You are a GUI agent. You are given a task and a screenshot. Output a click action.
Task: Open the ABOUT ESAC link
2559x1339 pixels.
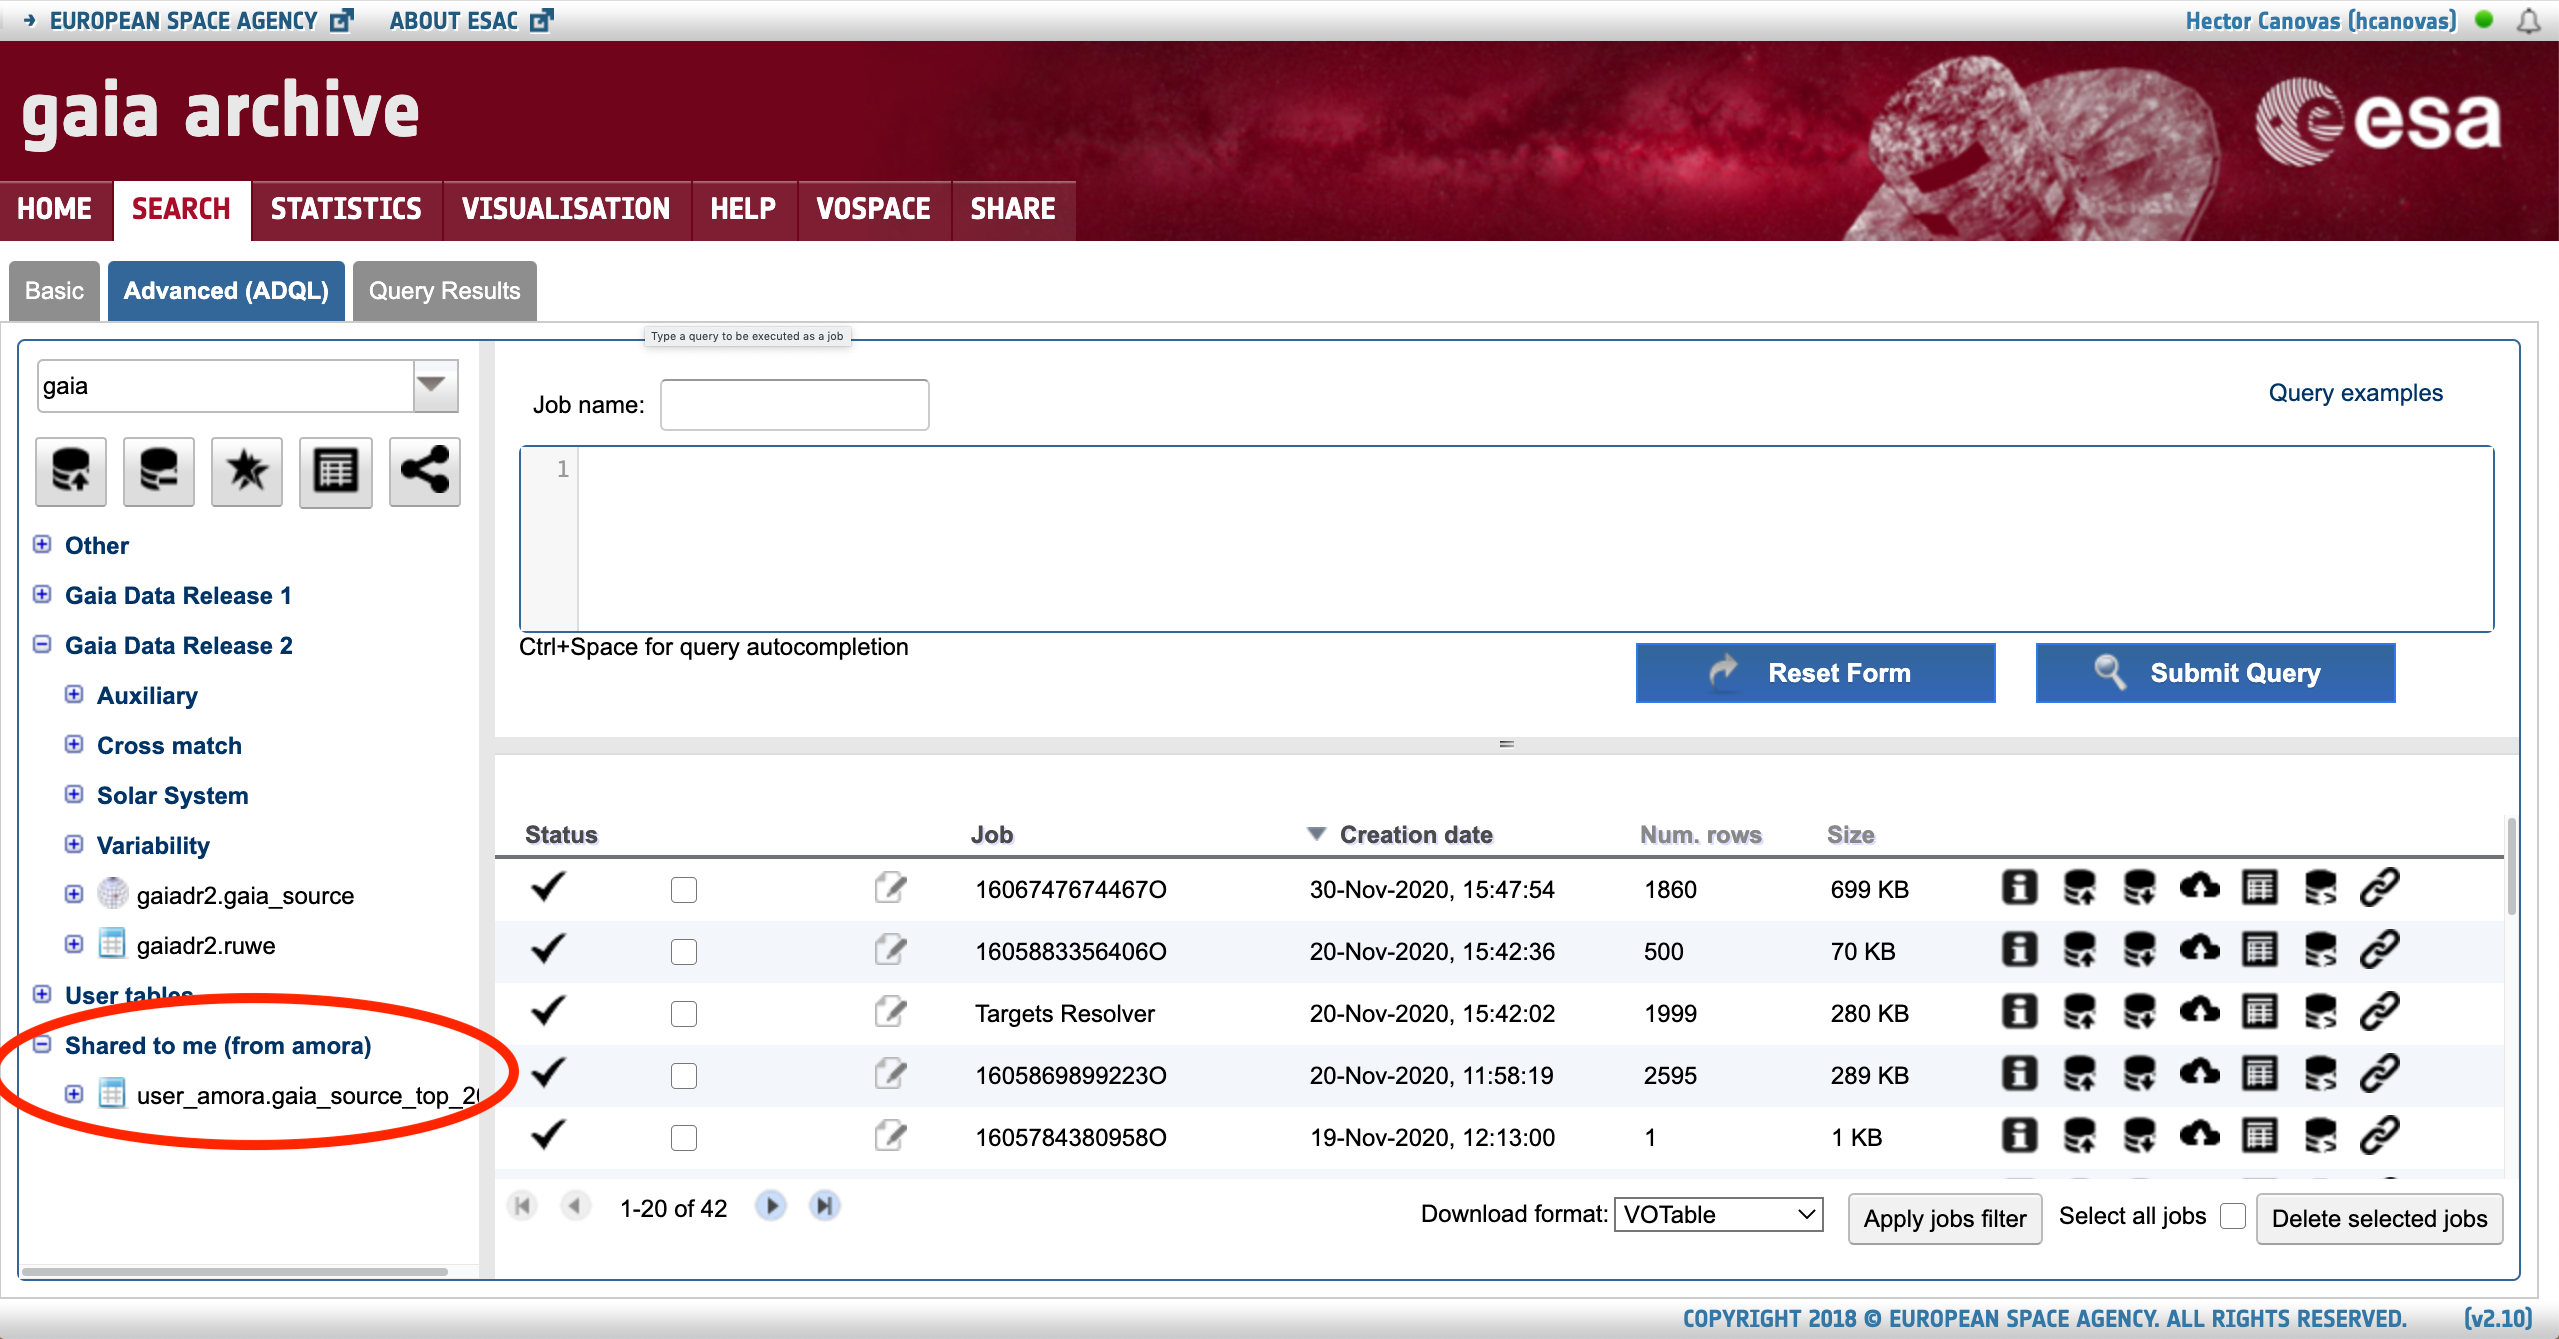[470, 21]
